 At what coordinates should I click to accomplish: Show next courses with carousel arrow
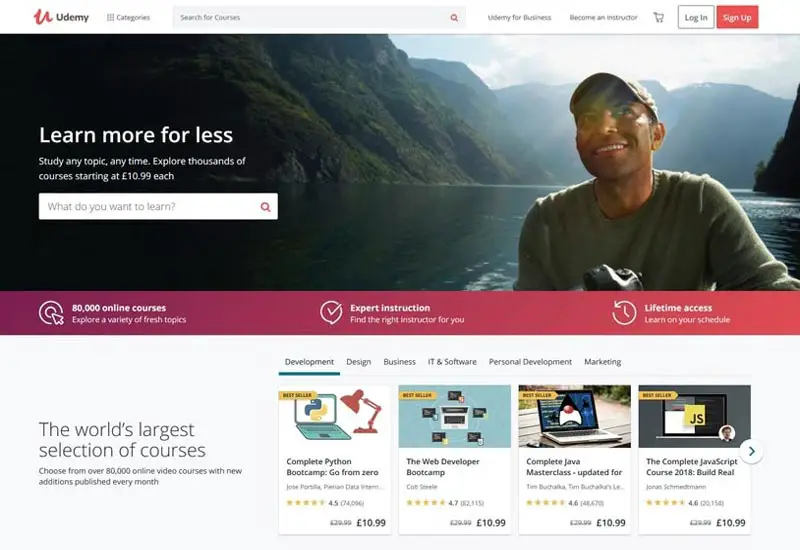click(752, 451)
